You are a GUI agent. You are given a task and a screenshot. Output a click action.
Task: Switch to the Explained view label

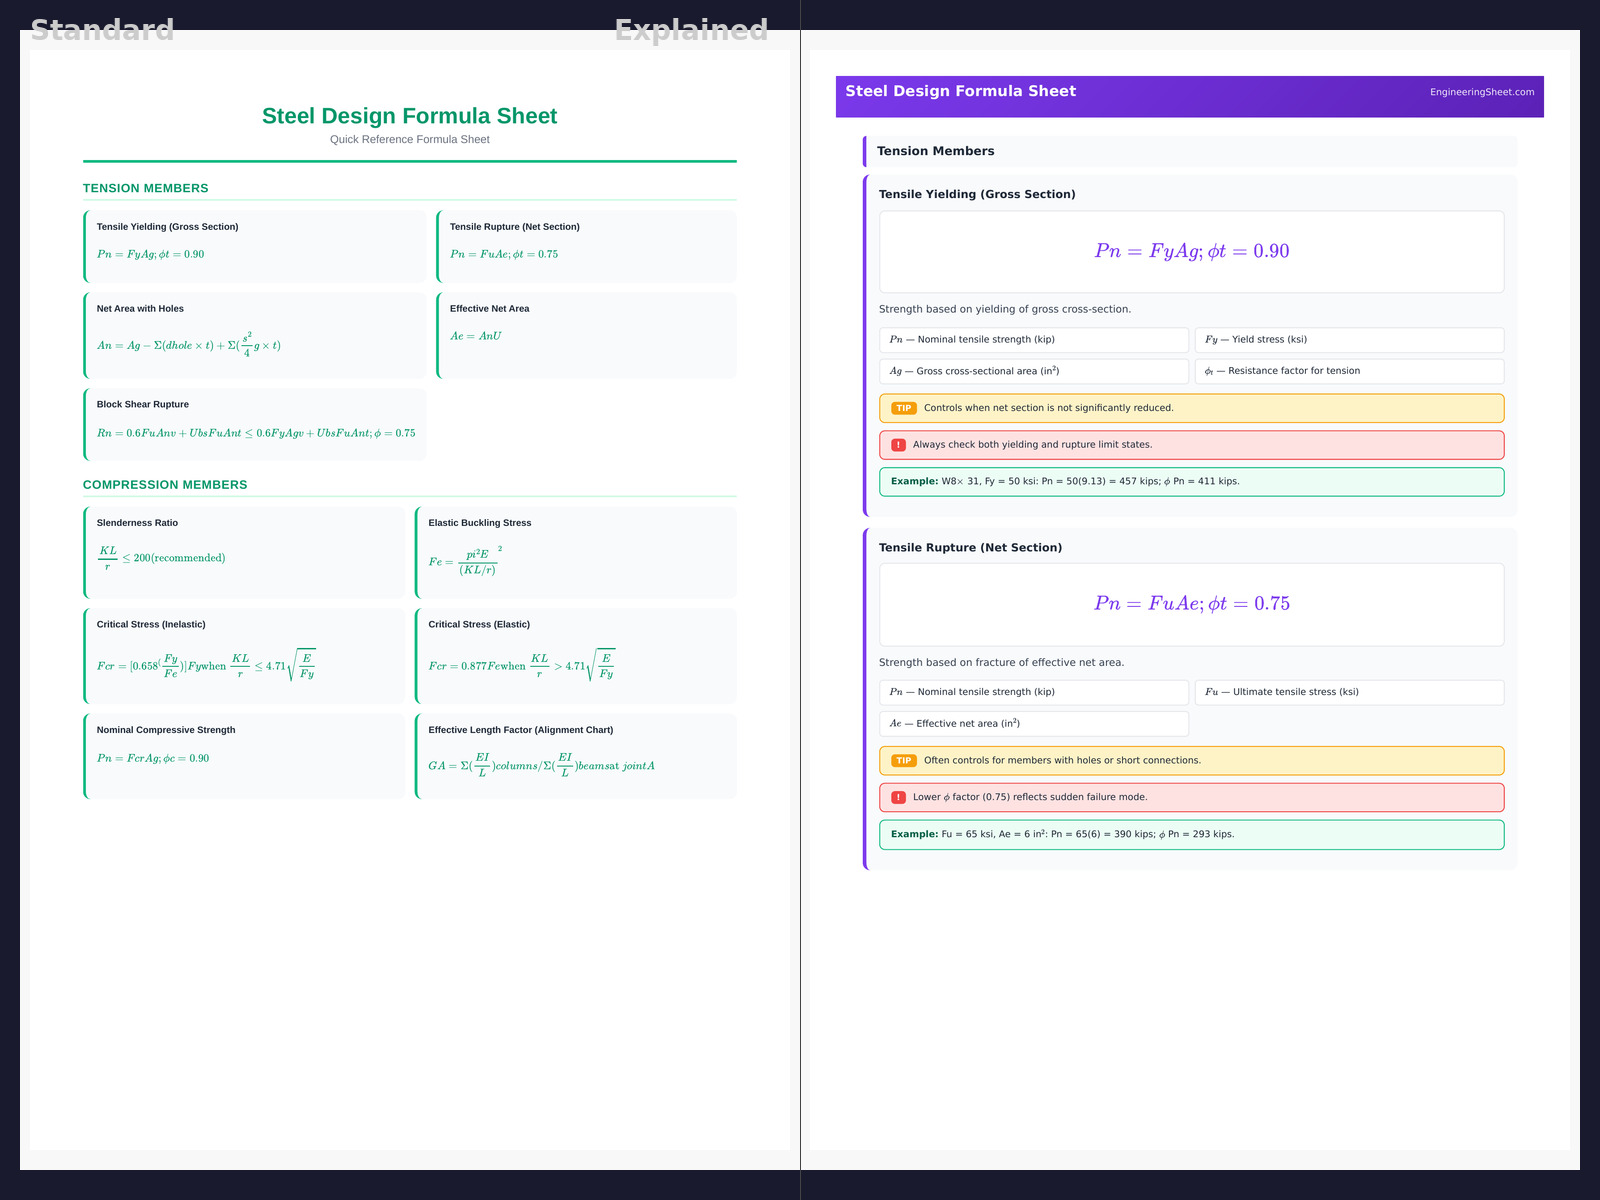point(691,30)
